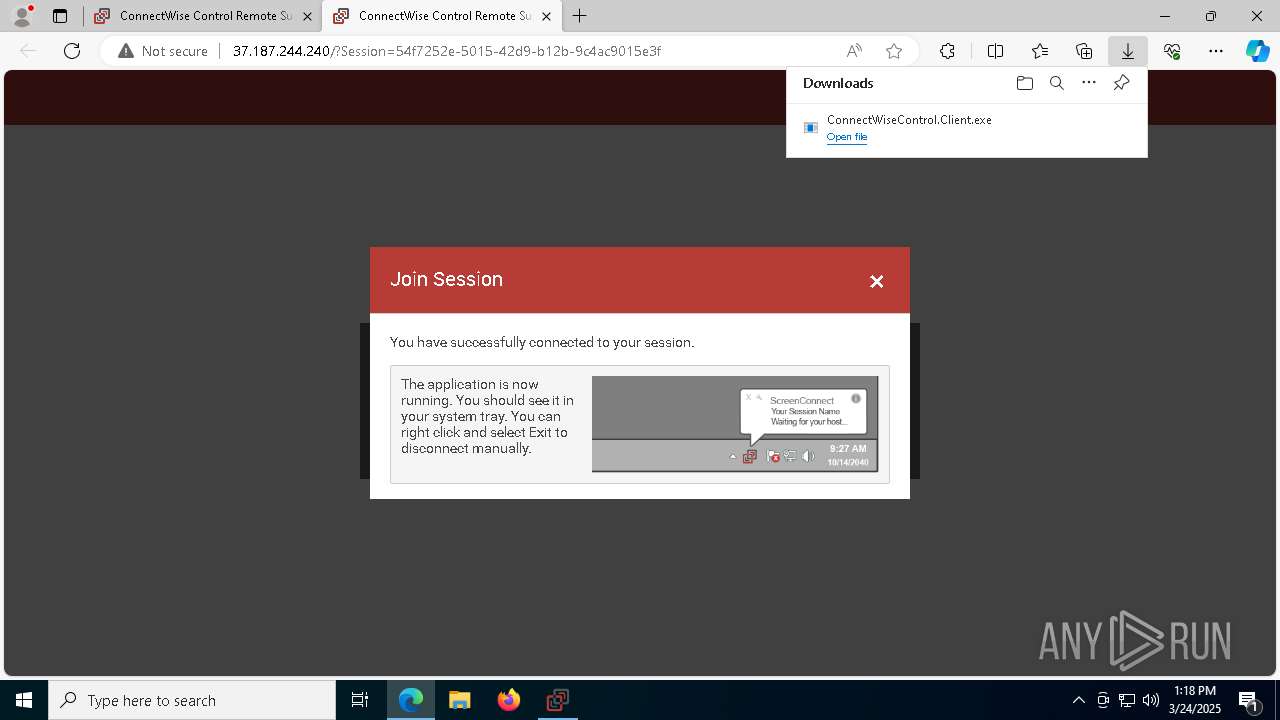Click ConnectWiseControl.Client.exe file name in Downloads

pyautogui.click(x=909, y=120)
